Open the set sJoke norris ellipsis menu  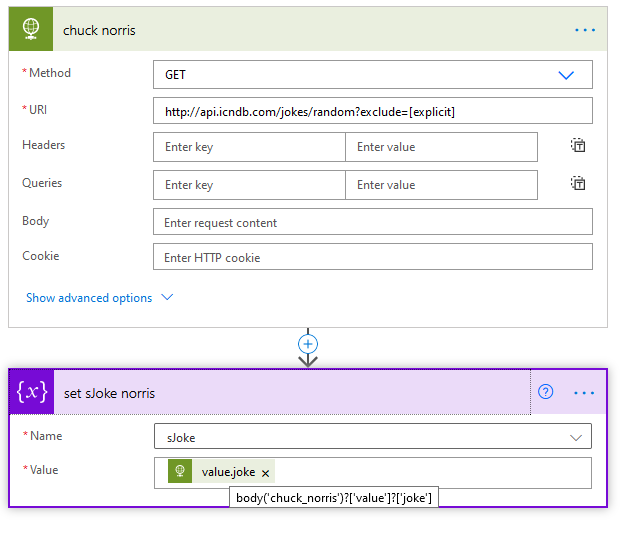point(585,393)
